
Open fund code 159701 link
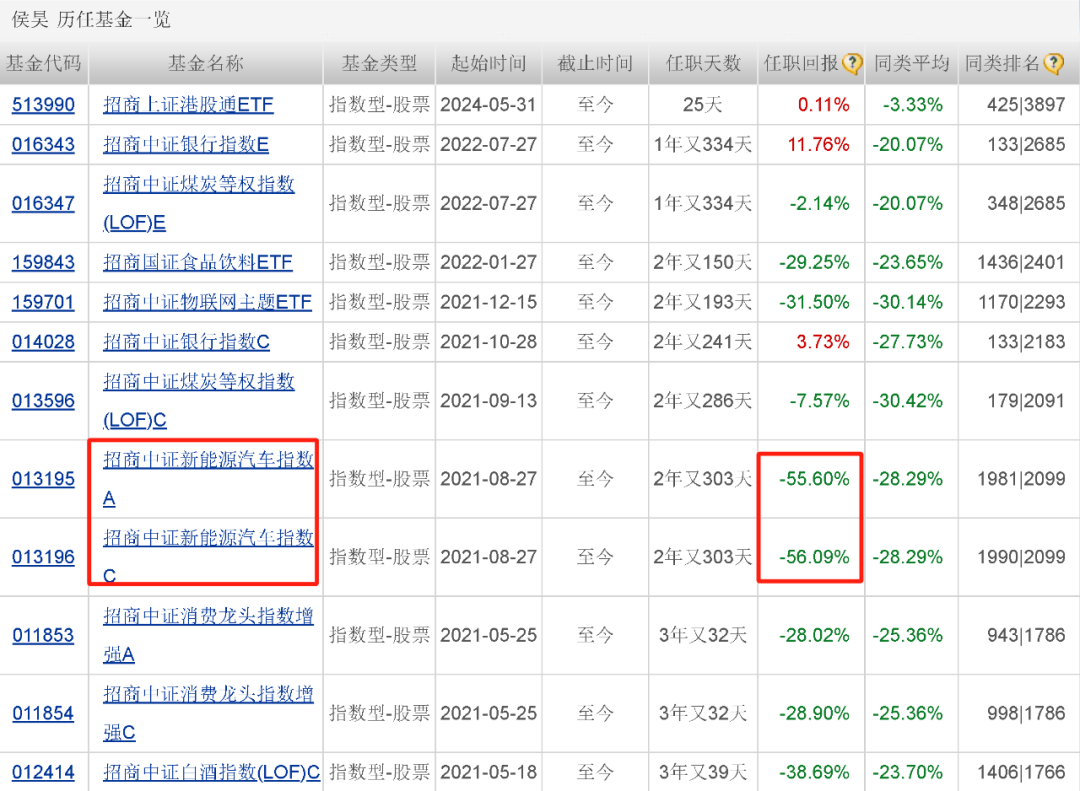tap(43, 302)
